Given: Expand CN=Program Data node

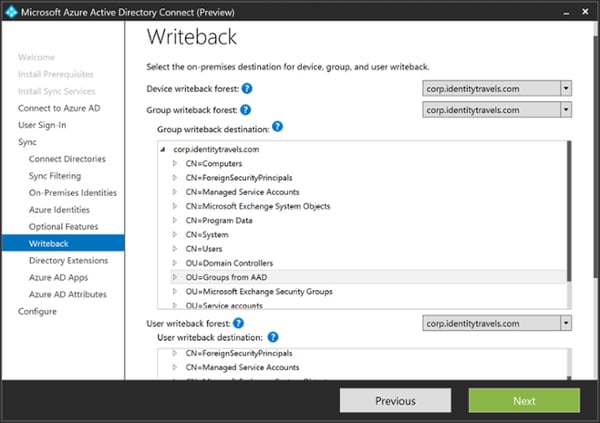Looking at the screenshot, I should click(x=175, y=220).
